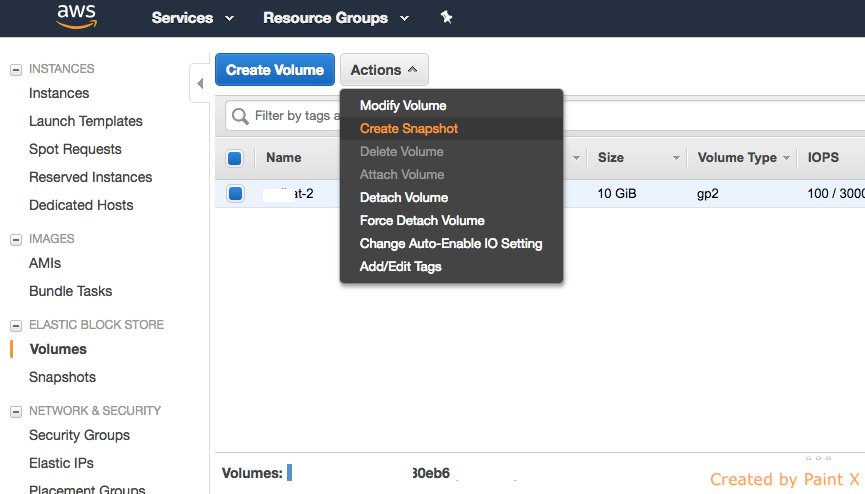Click the Size column sort arrow
Viewport: 865px width, 494px height.
click(x=677, y=158)
